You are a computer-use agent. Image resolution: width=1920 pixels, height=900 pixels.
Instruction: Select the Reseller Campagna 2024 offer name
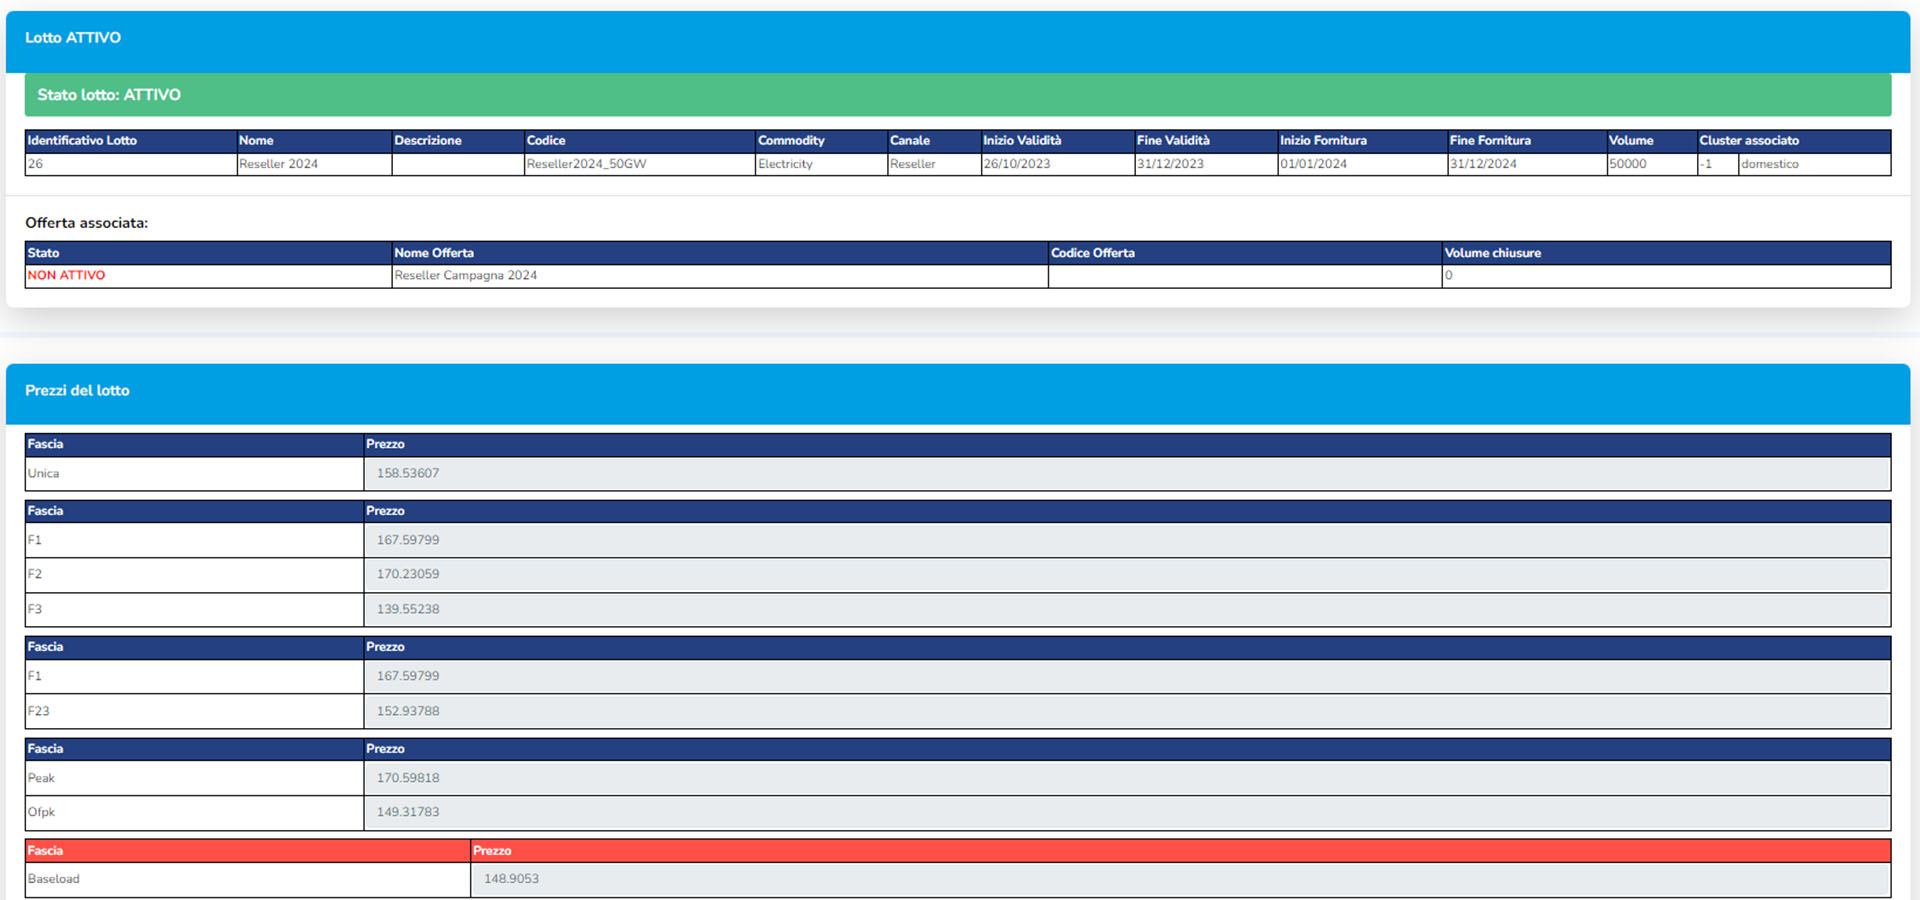point(466,276)
